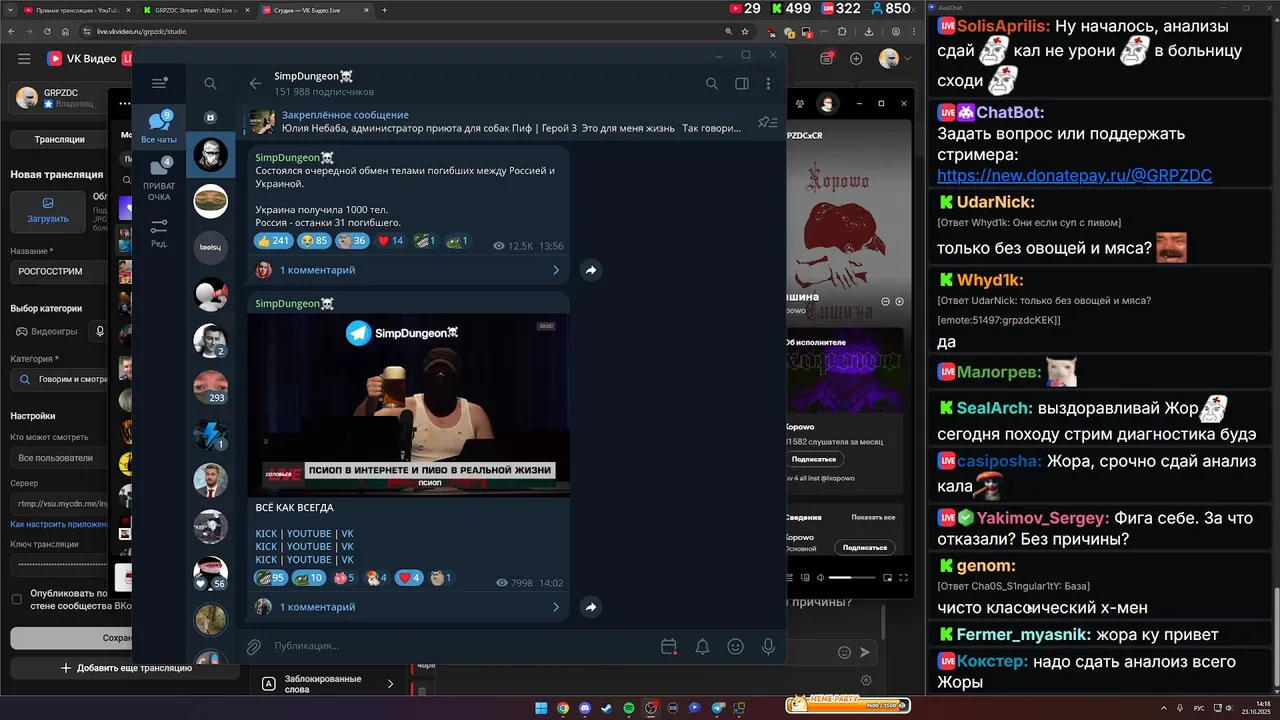Add the thumbs-up 241 reaction
1280x720 pixels.
[273, 241]
